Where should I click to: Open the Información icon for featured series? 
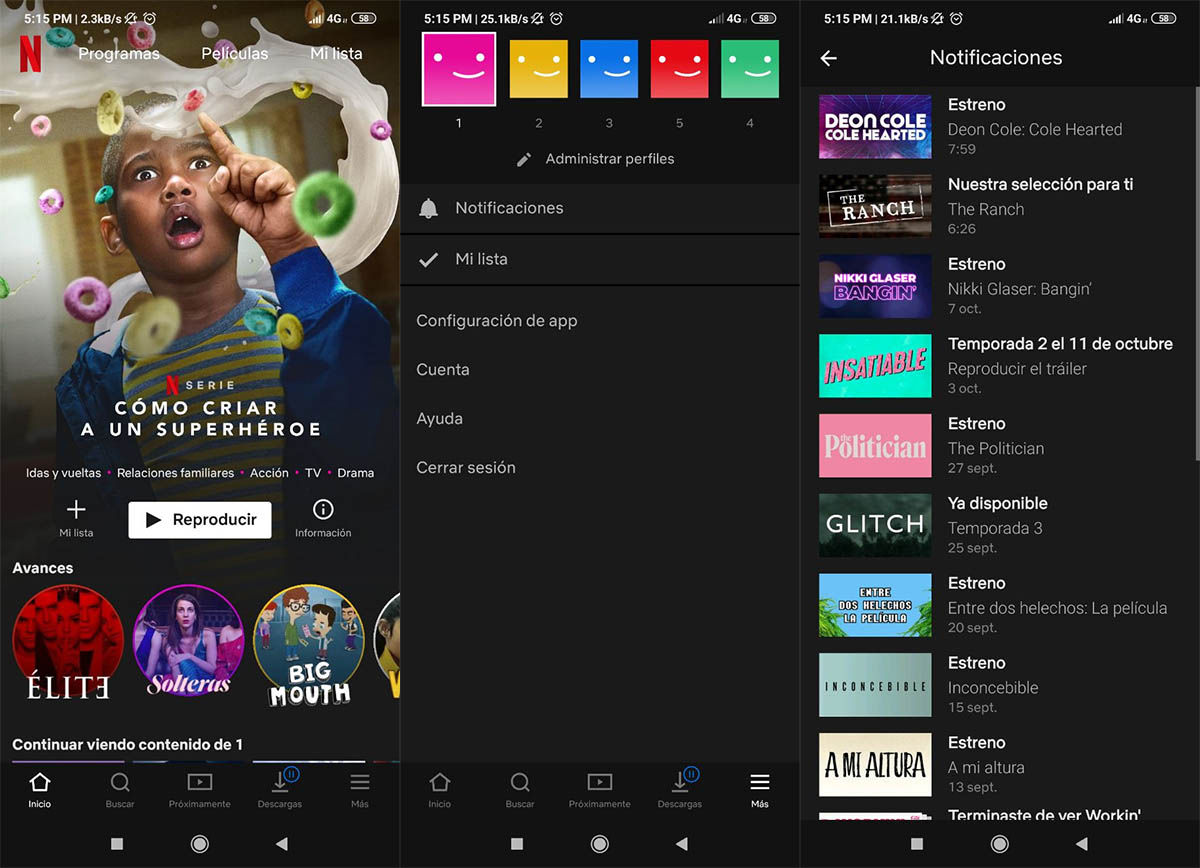tap(323, 519)
